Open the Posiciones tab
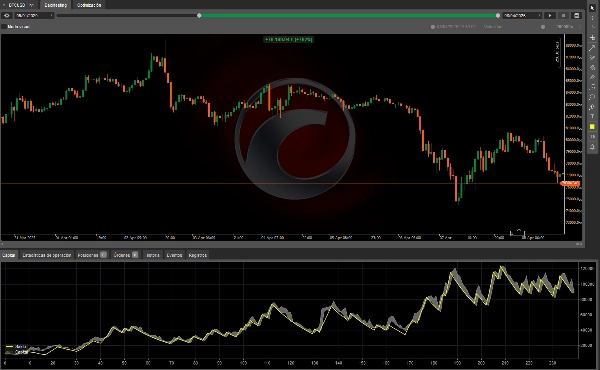The height and width of the screenshot is (370, 600). point(92,255)
